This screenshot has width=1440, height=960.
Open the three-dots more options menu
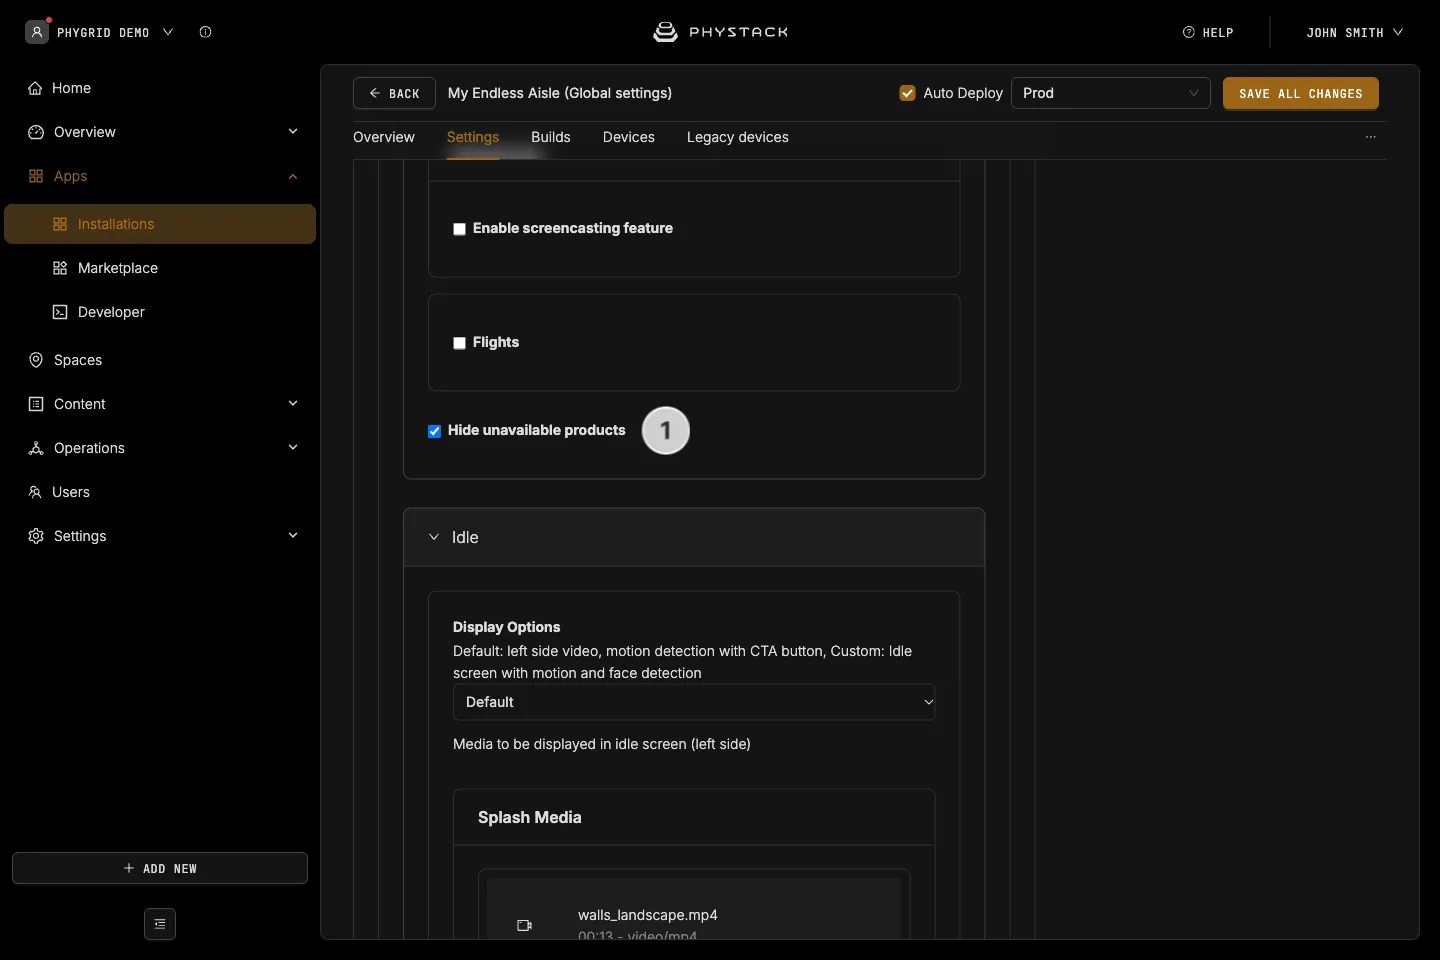click(x=1371, y=137)
